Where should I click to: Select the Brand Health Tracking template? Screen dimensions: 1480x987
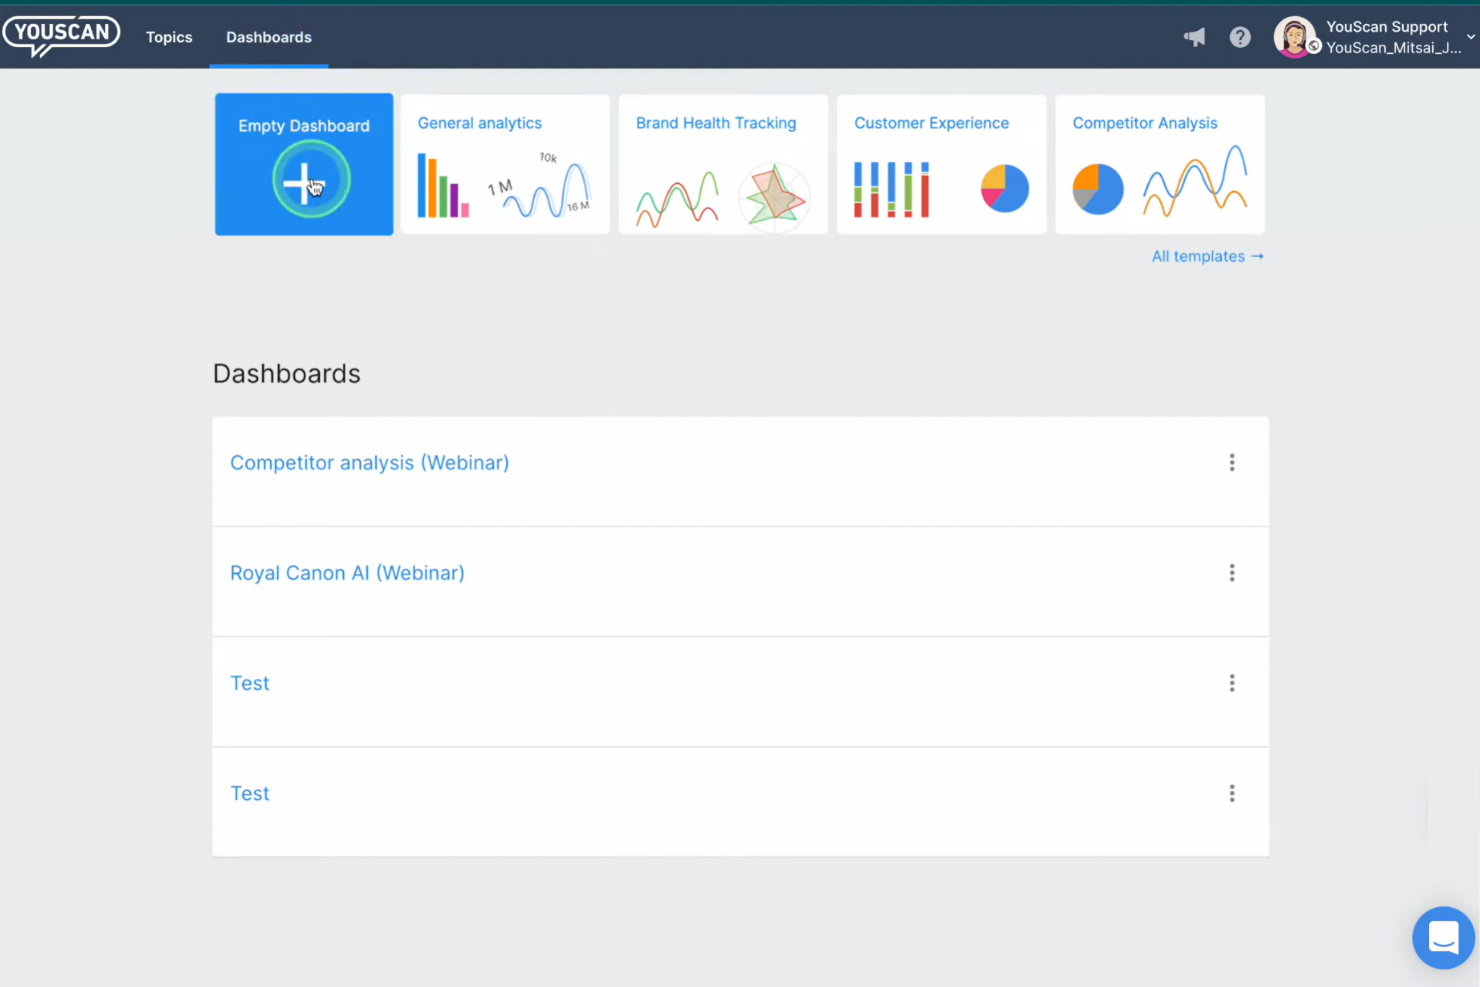[722, 164]
